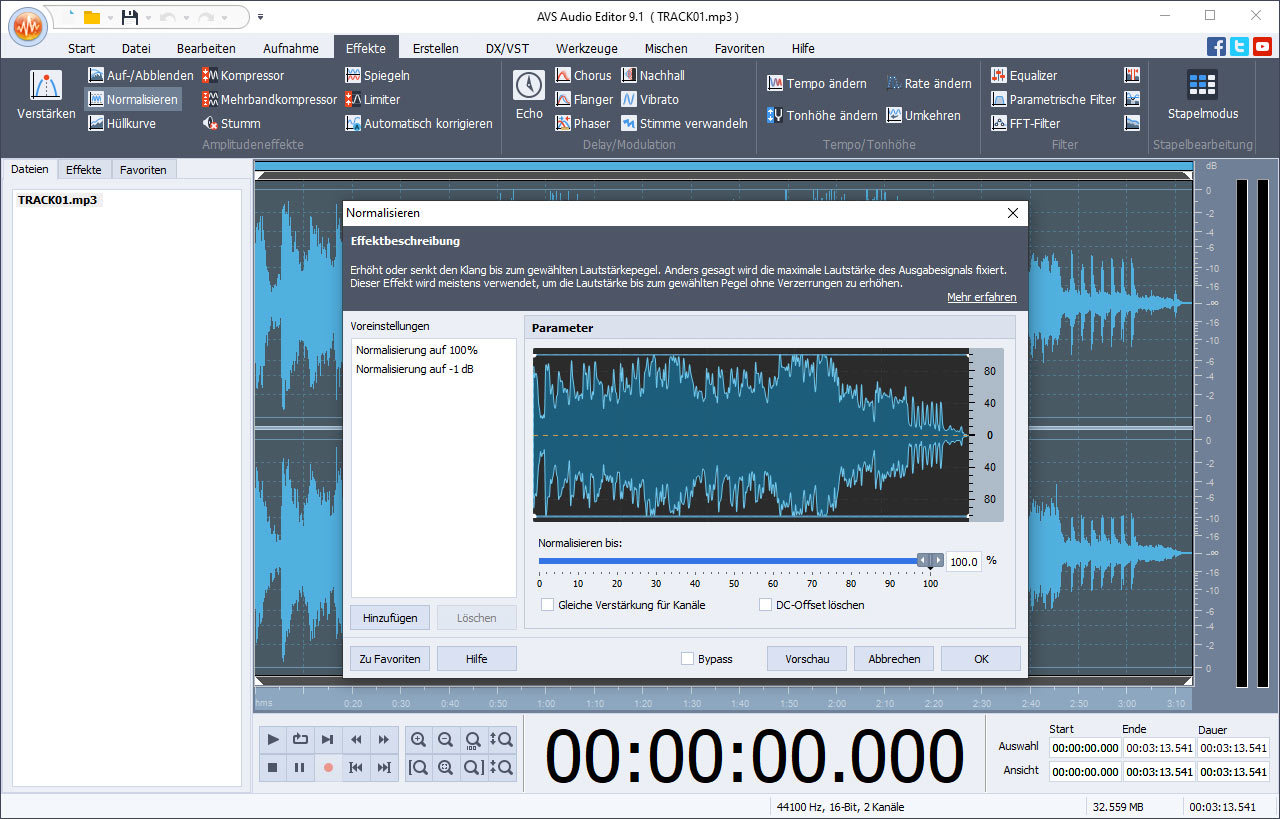Switch to the Favoriten side panel tab
This screenshot has width=1280, height=819.
pyautogui.click(x=143, y=170)
